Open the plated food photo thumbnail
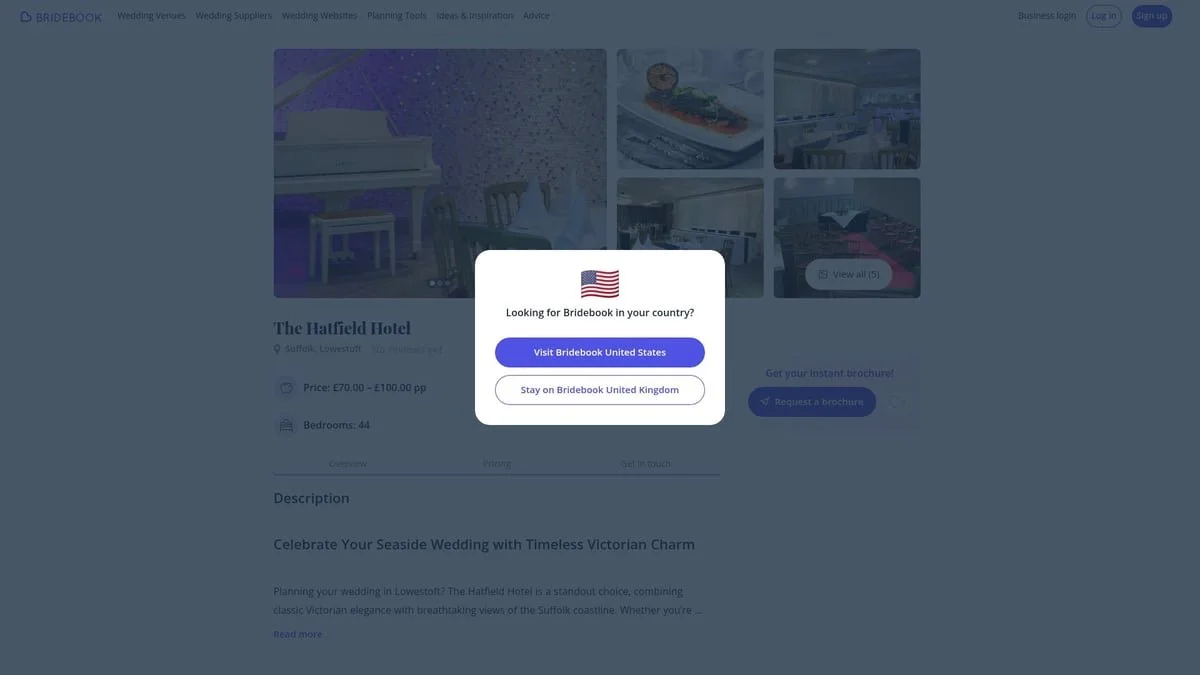1200x675 pixels. click(690, 109)
